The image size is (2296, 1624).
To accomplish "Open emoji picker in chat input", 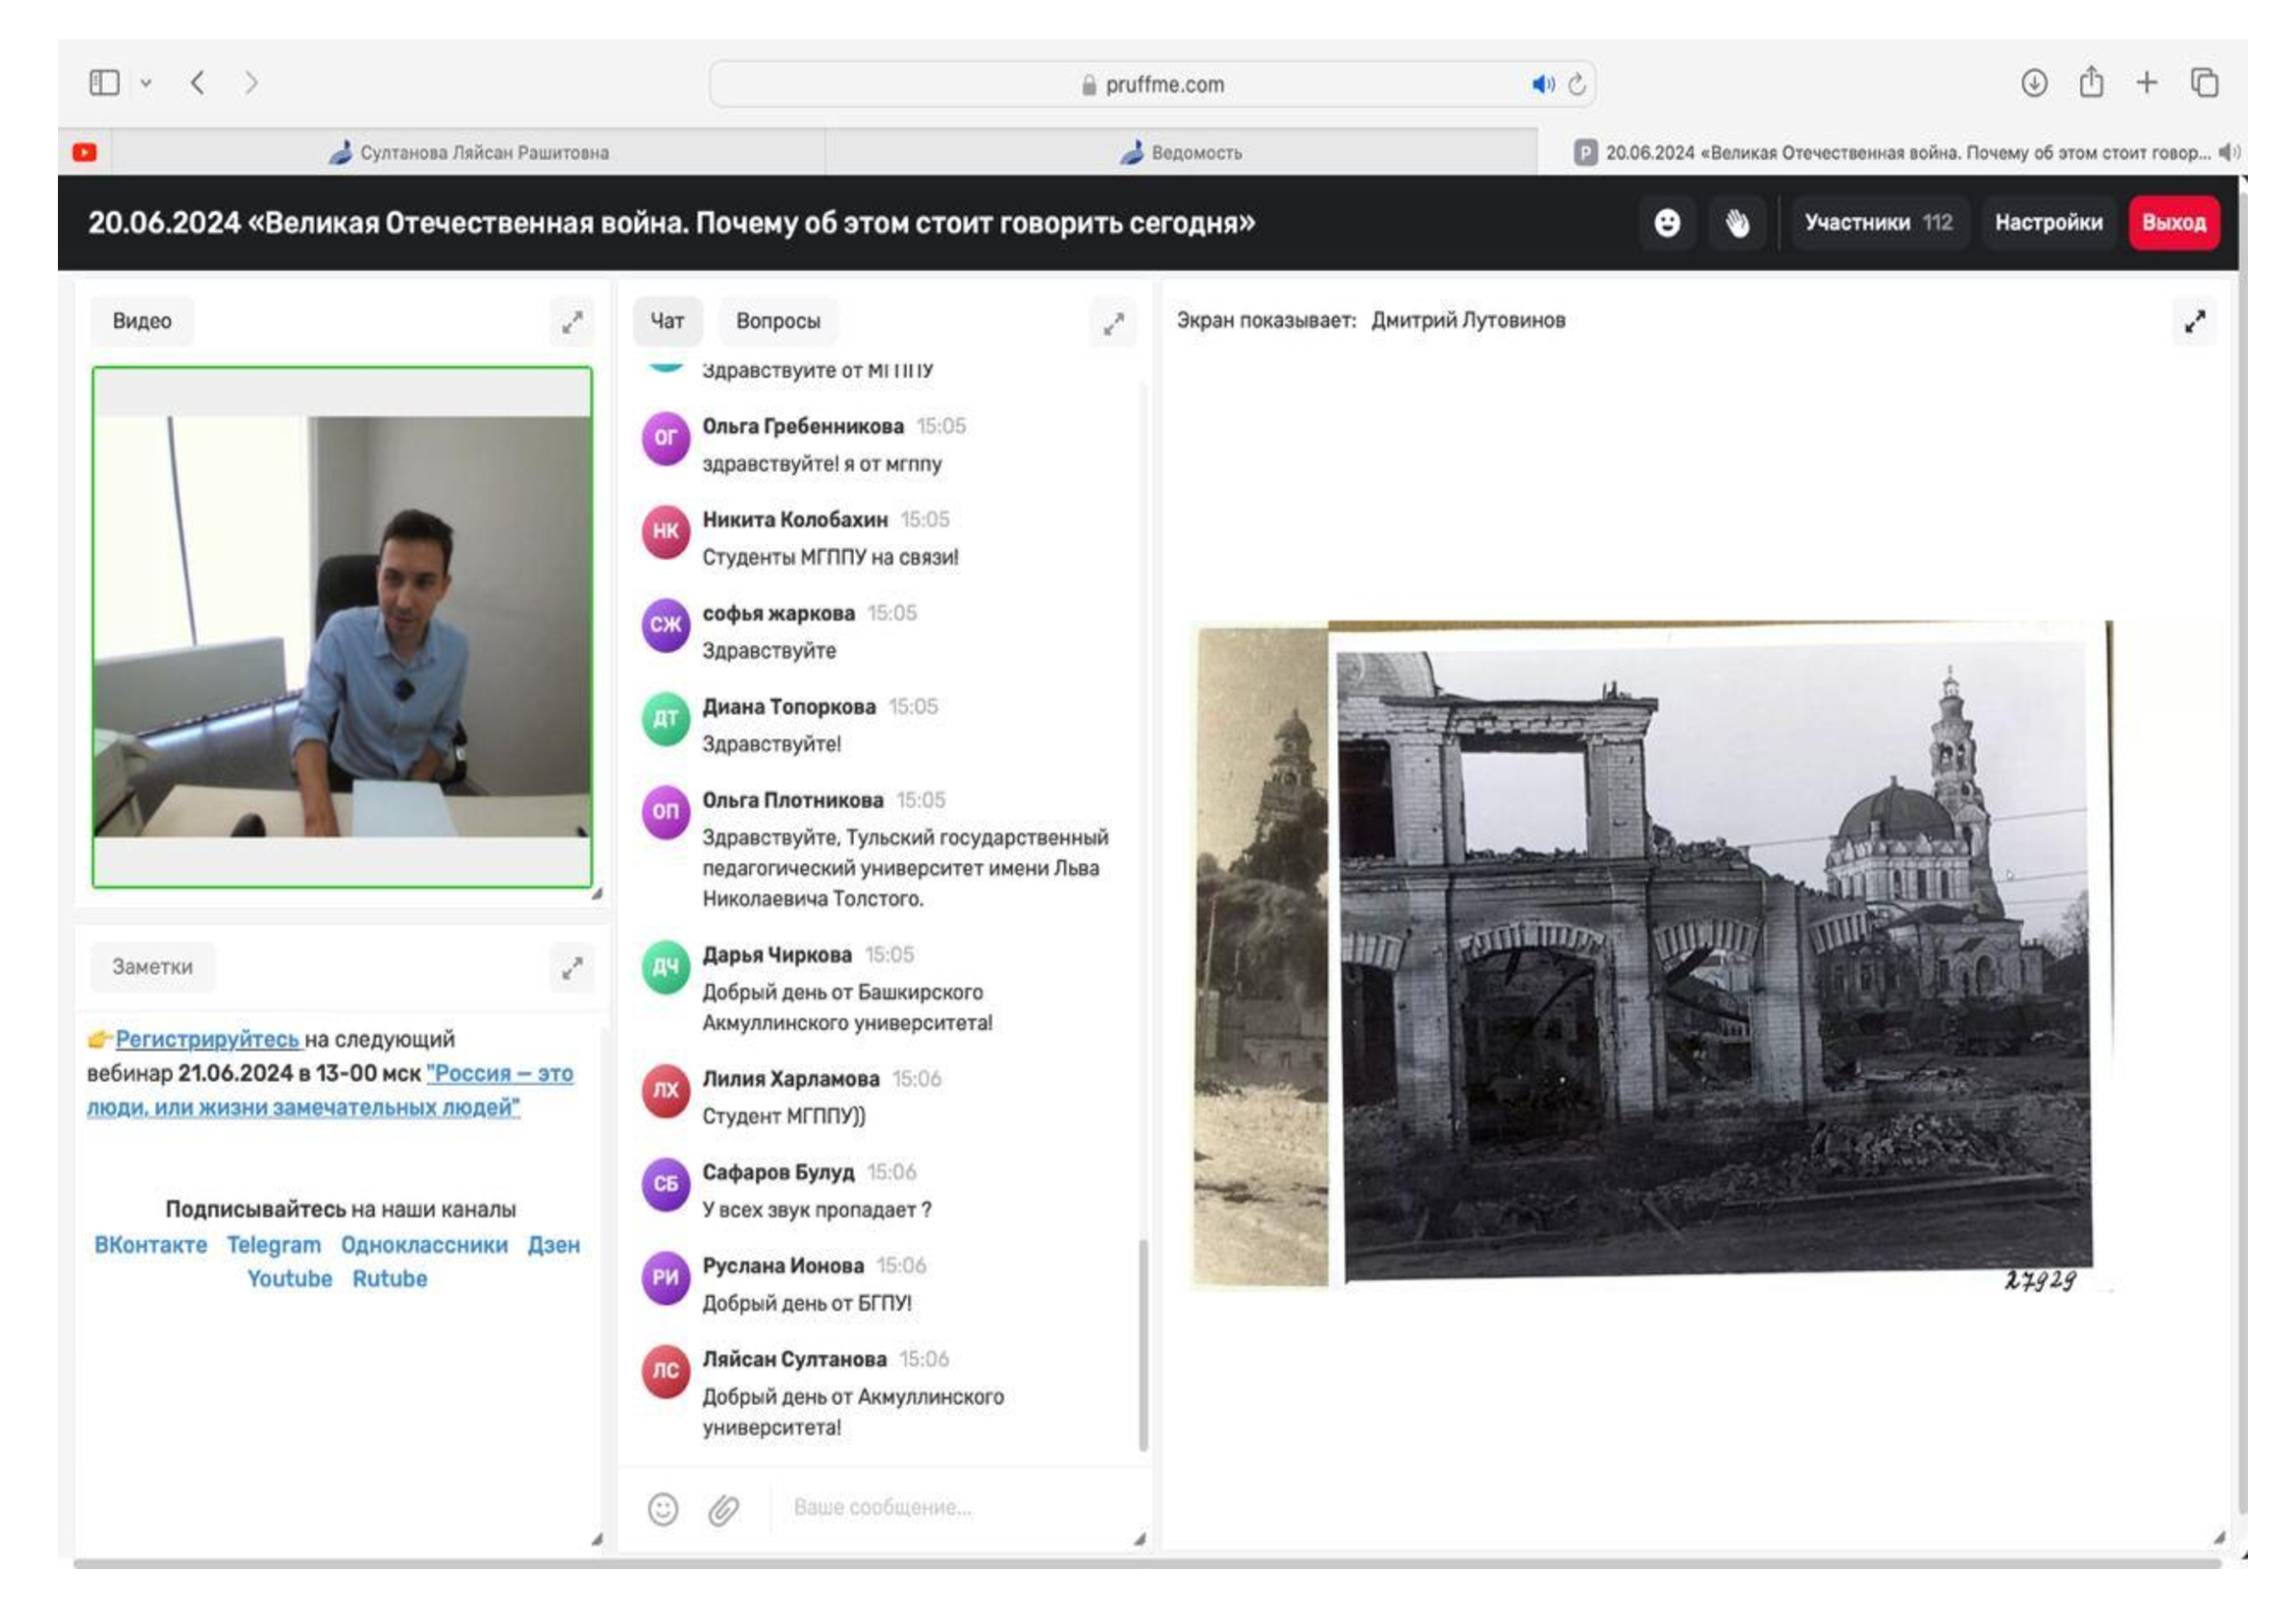I will point(663,1508).
